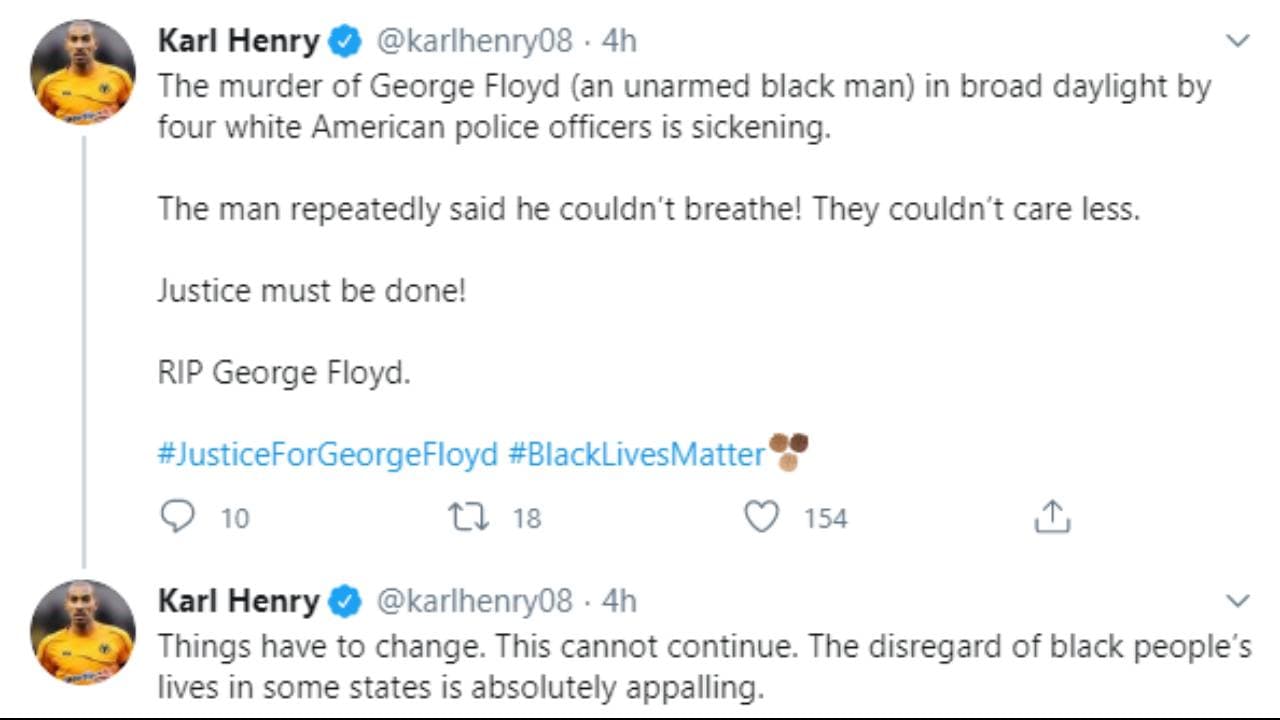Expand the second tweet's chevron menu
1280x720 pixels.
point(1238,601)
